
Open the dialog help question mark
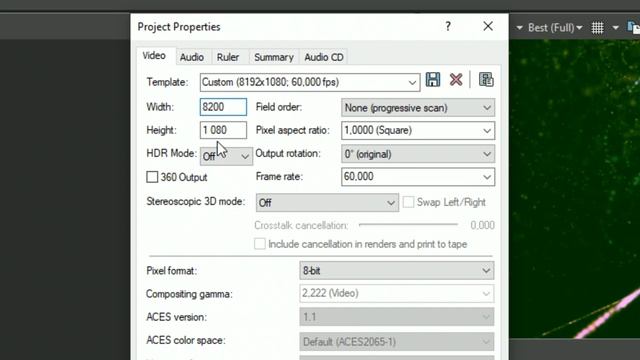click(x=448, y=27)
